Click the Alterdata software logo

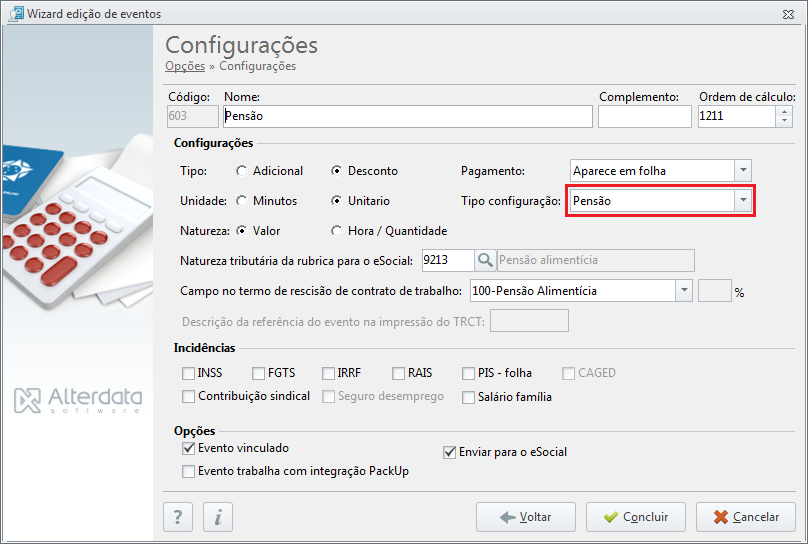click(78, 400)
